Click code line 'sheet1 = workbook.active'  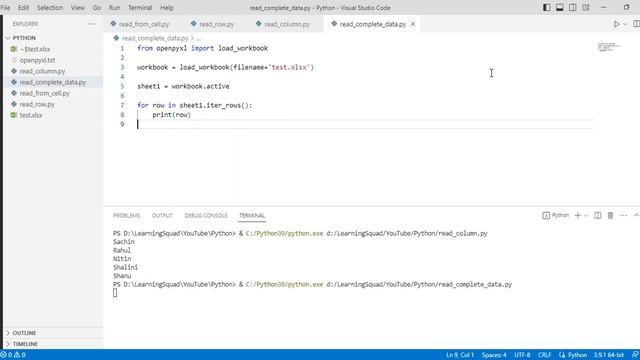pyautogui.click(x=183, y=86)
